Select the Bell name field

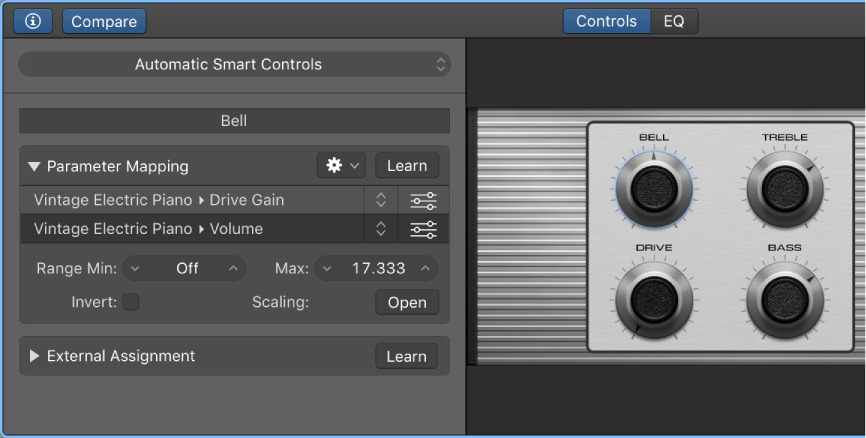[234, 120]
